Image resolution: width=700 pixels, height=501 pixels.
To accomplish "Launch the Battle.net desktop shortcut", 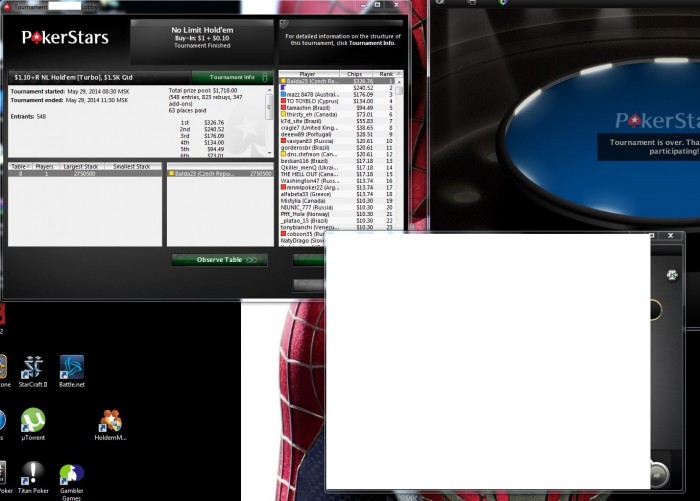I will pyautogui.click(x=72, y=371).
